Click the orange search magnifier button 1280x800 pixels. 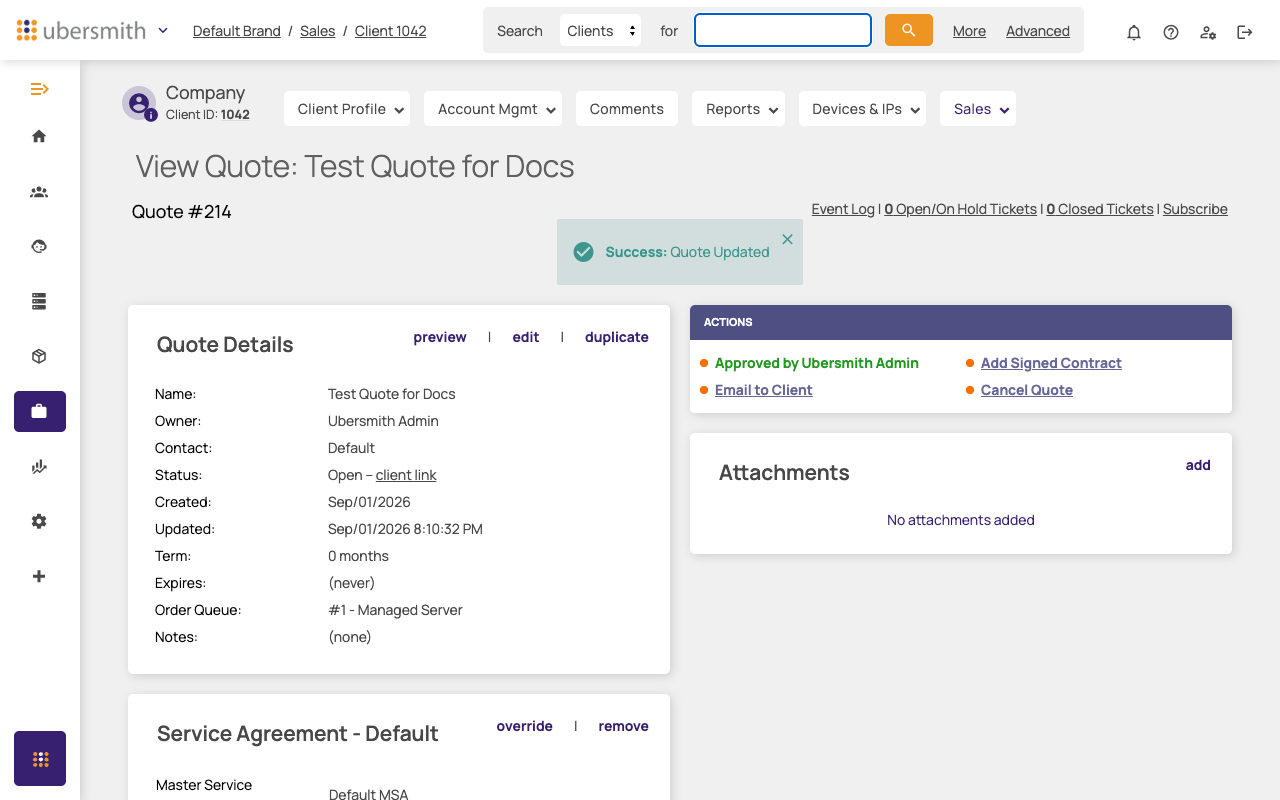point(909,30)
